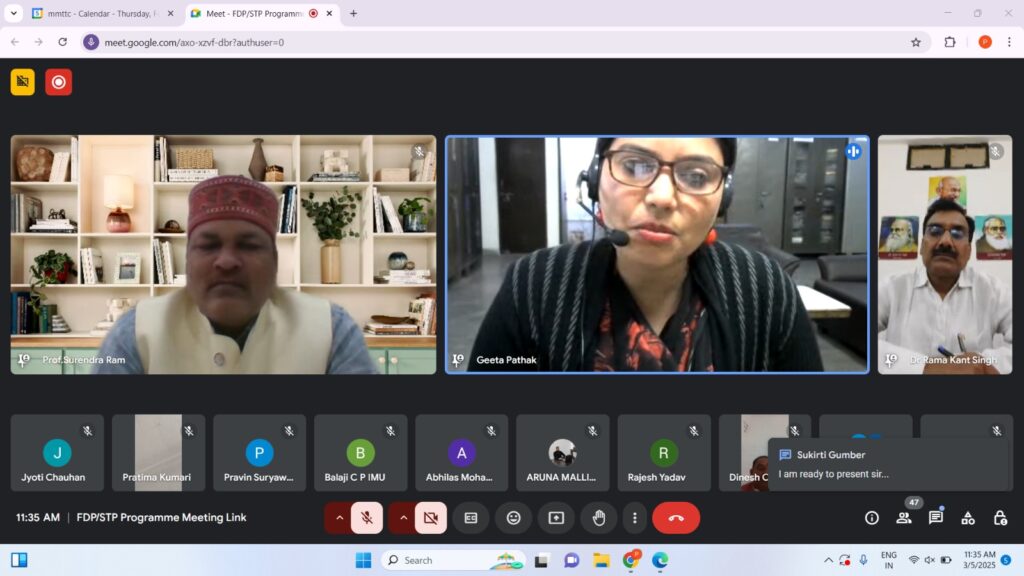The image size is (1024, 576).
Task: Open activities shapes icon
Action: (968, 518)
